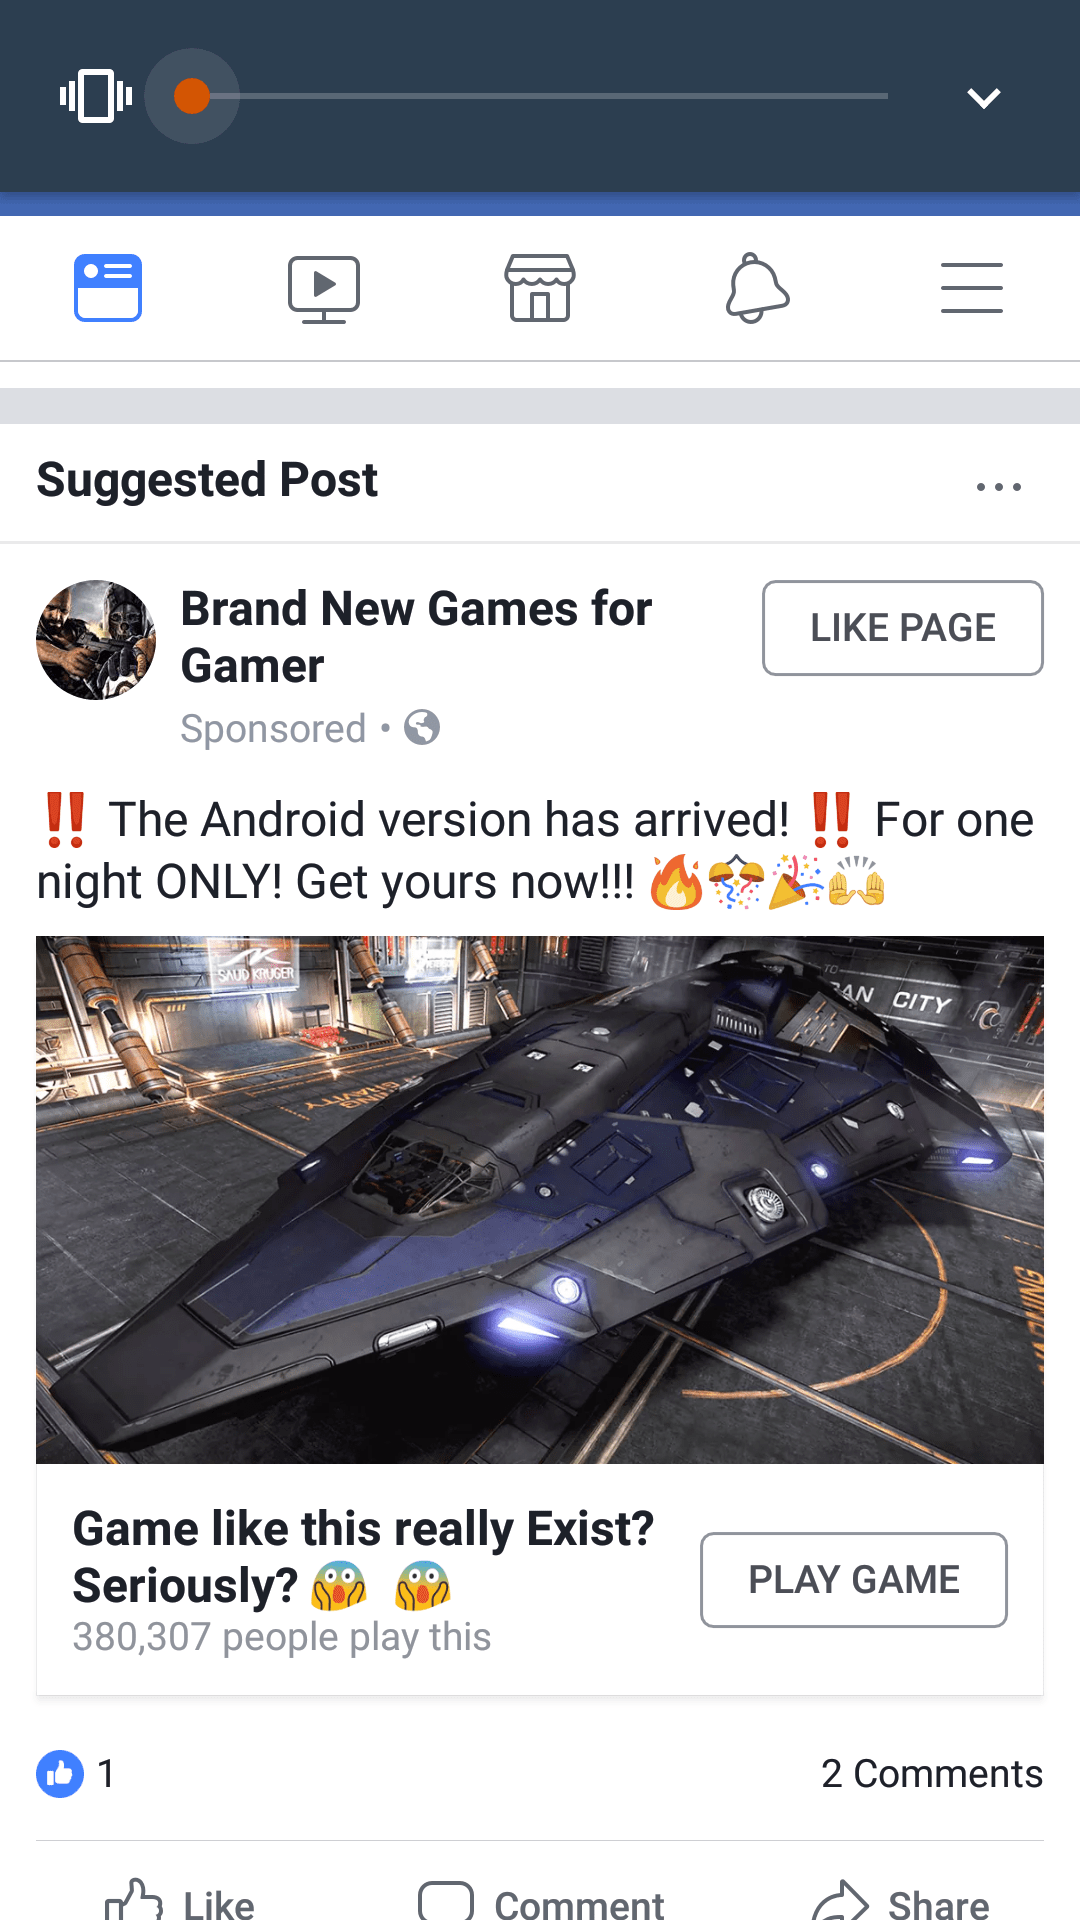The image size is (1080, 1920).
Task: Open Brand New Games for Gamer page
Action: tap(416, 637)
